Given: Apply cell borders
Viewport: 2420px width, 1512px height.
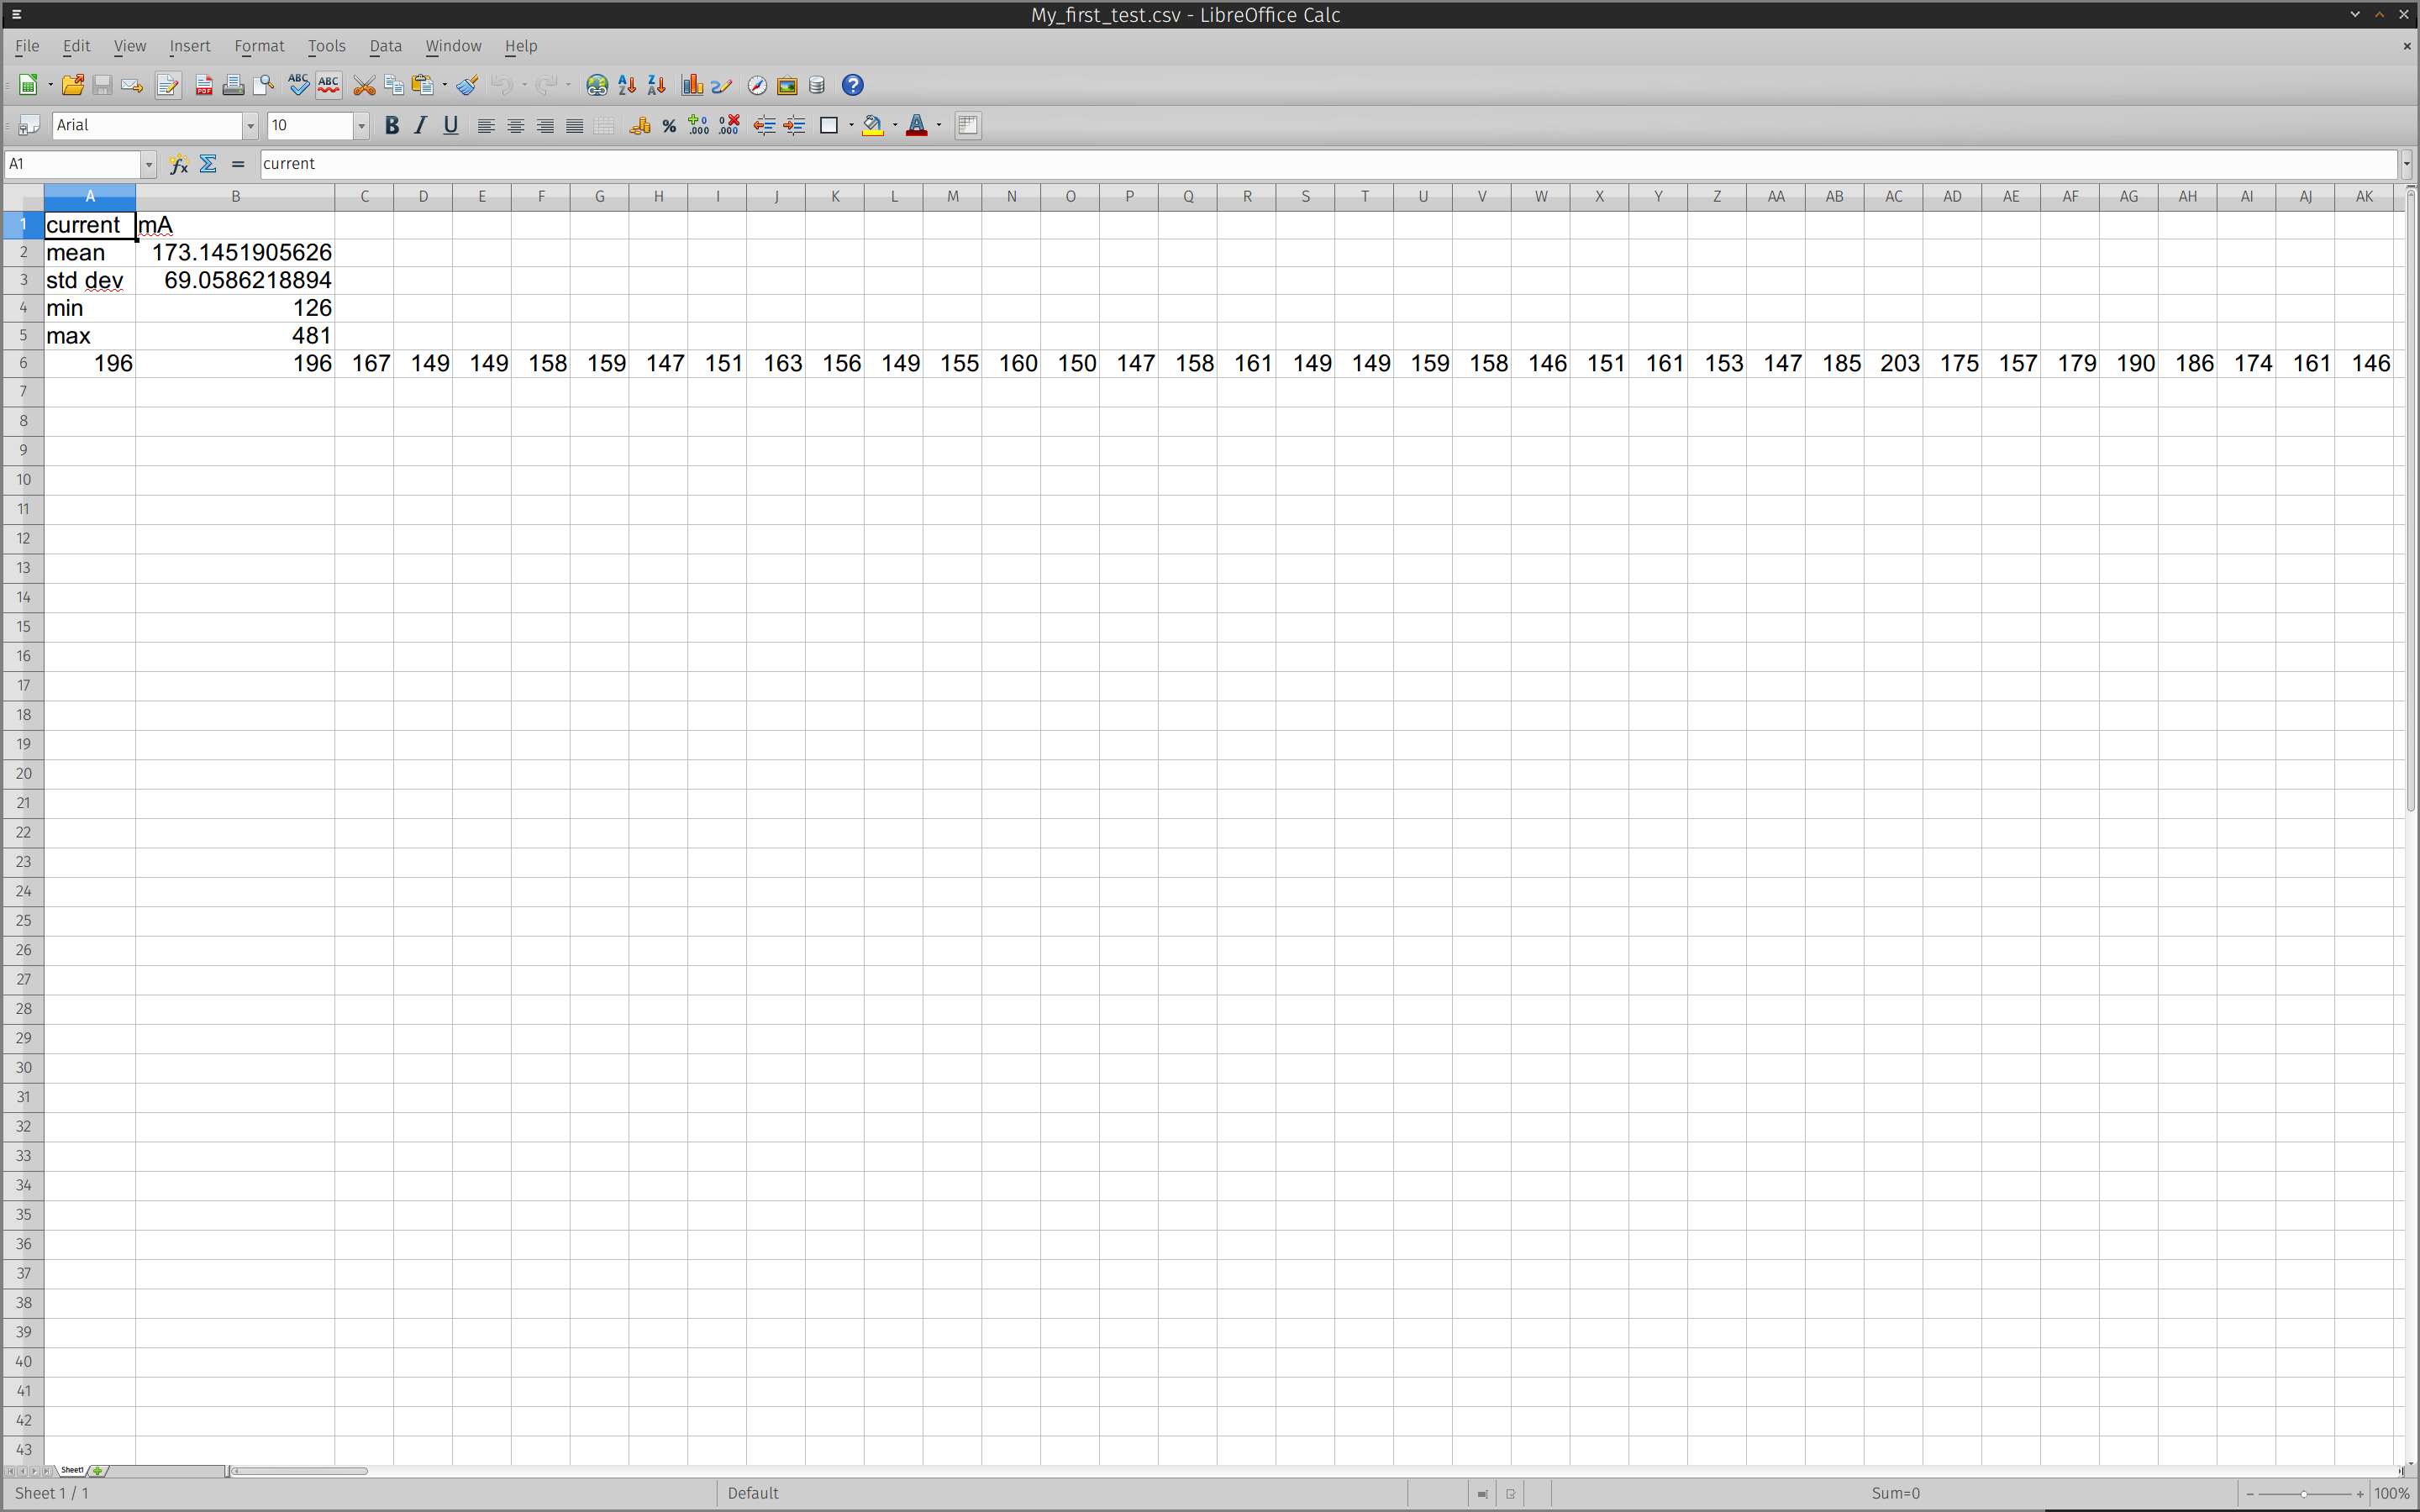Looking at the screenshot, I should click(x=829, y=125).
